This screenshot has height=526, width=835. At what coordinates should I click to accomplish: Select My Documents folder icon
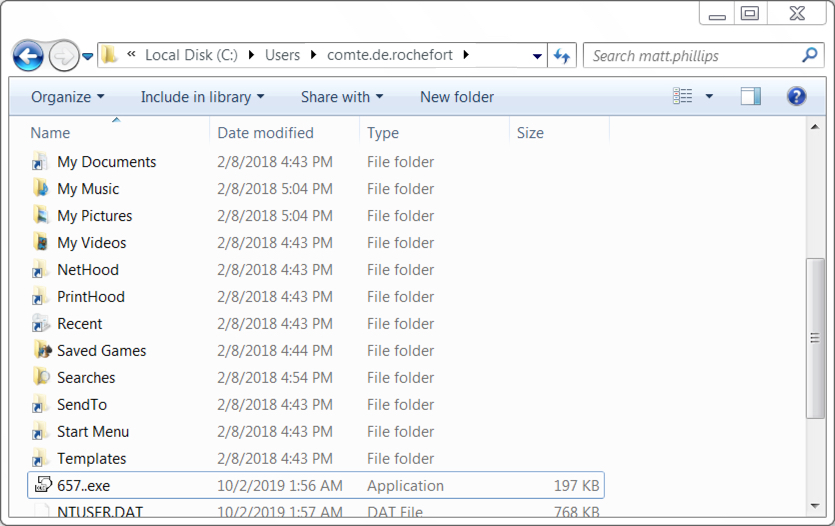click(41, 161)
